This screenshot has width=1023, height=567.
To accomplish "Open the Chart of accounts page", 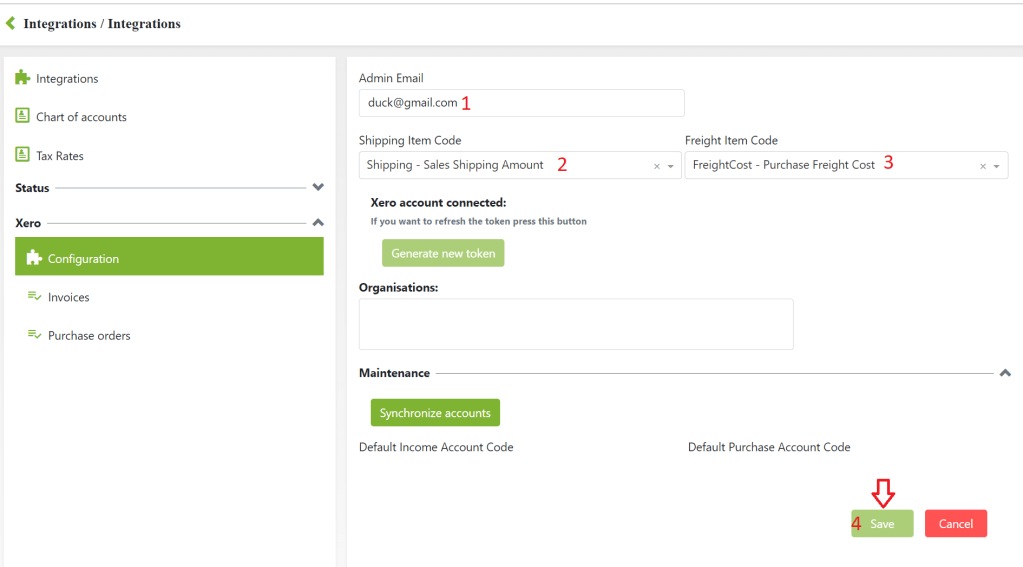I will click(81, 117).
